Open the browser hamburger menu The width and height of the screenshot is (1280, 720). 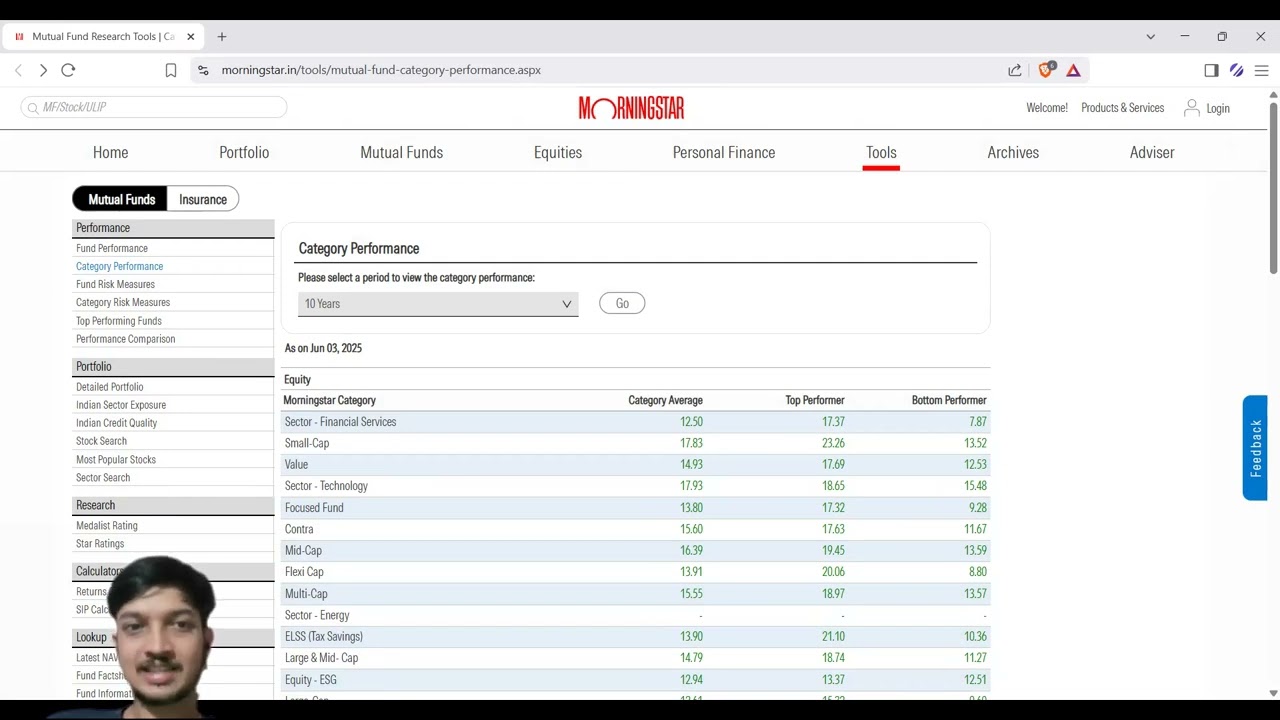click(1261, 70)
